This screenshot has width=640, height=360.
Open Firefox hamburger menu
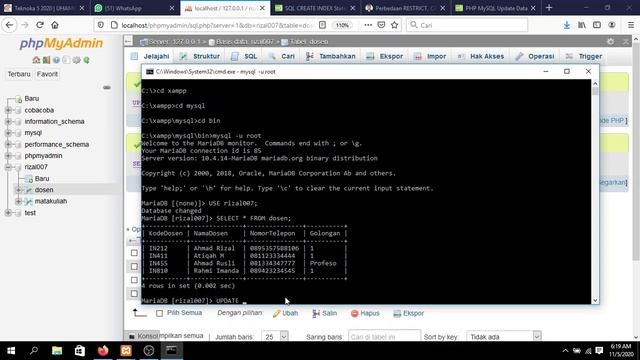click(x=631, y=25)
